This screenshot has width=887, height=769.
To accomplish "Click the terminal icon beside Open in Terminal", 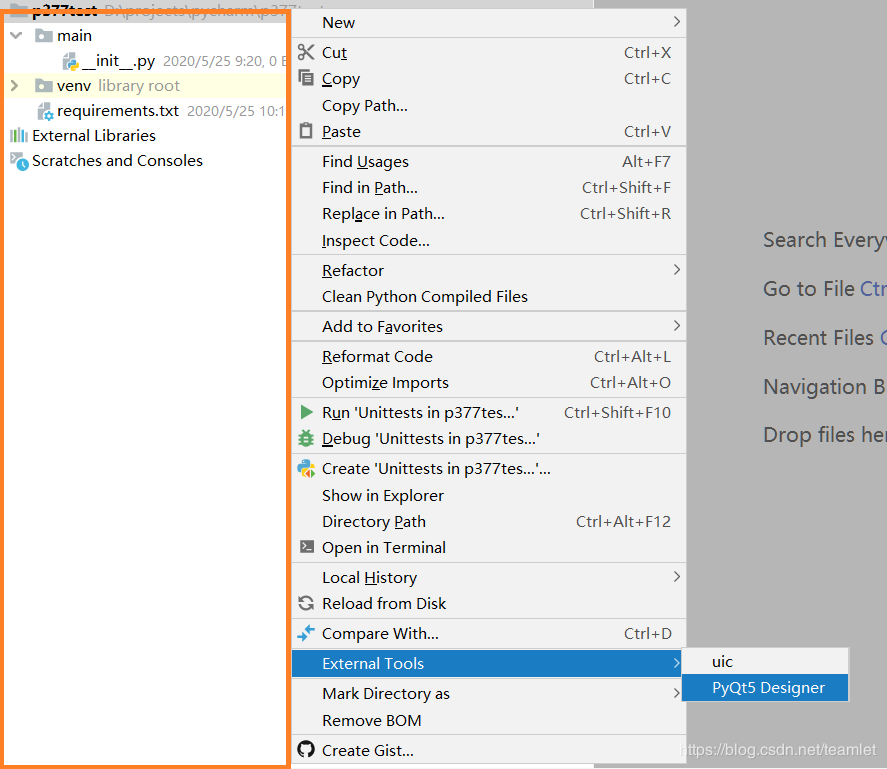I will tap(307, 547).
